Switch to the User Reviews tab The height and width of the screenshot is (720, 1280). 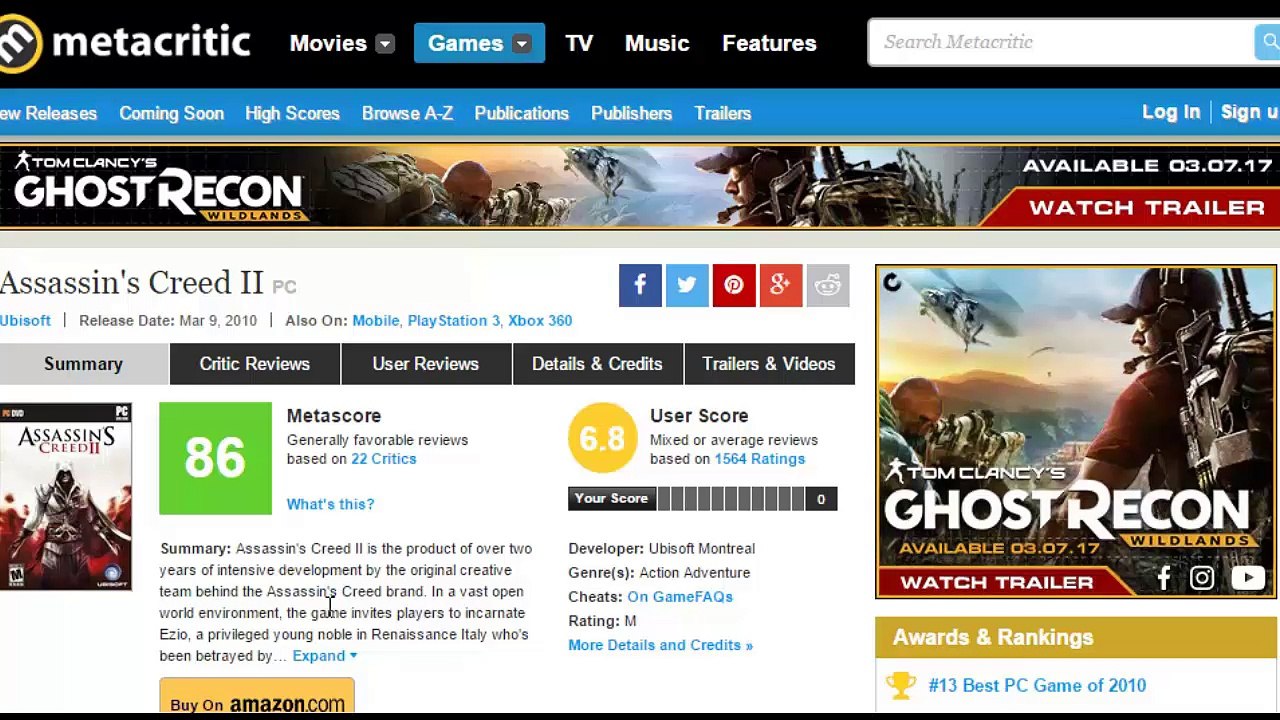click(426, 364)
